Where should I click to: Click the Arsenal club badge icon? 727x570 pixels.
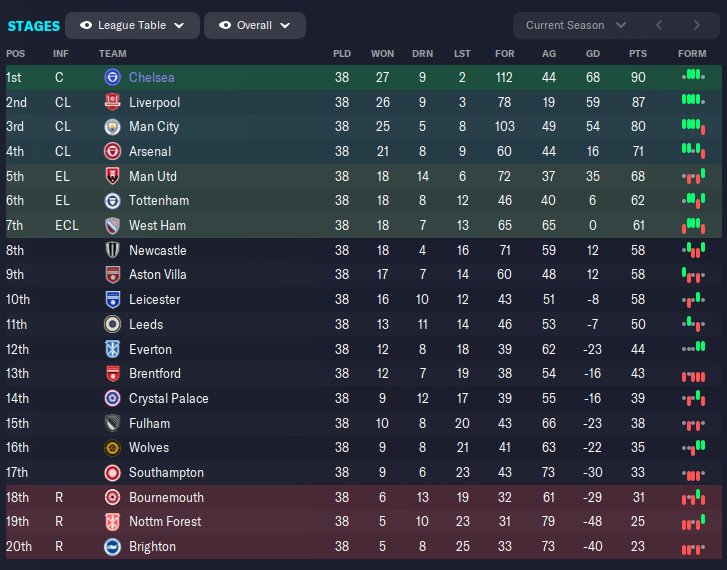[112, 152]
